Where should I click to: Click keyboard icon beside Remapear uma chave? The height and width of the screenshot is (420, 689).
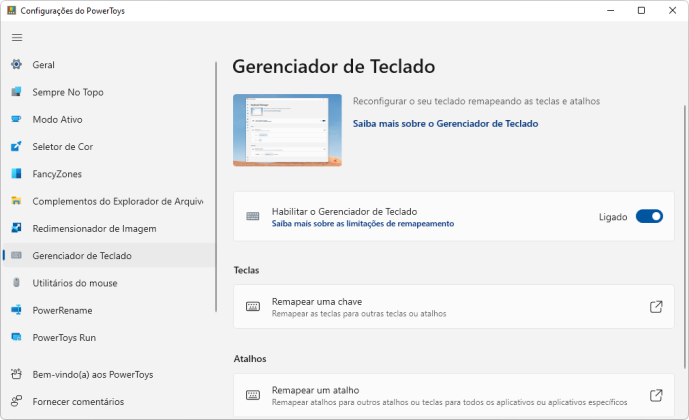click(253, 307)
